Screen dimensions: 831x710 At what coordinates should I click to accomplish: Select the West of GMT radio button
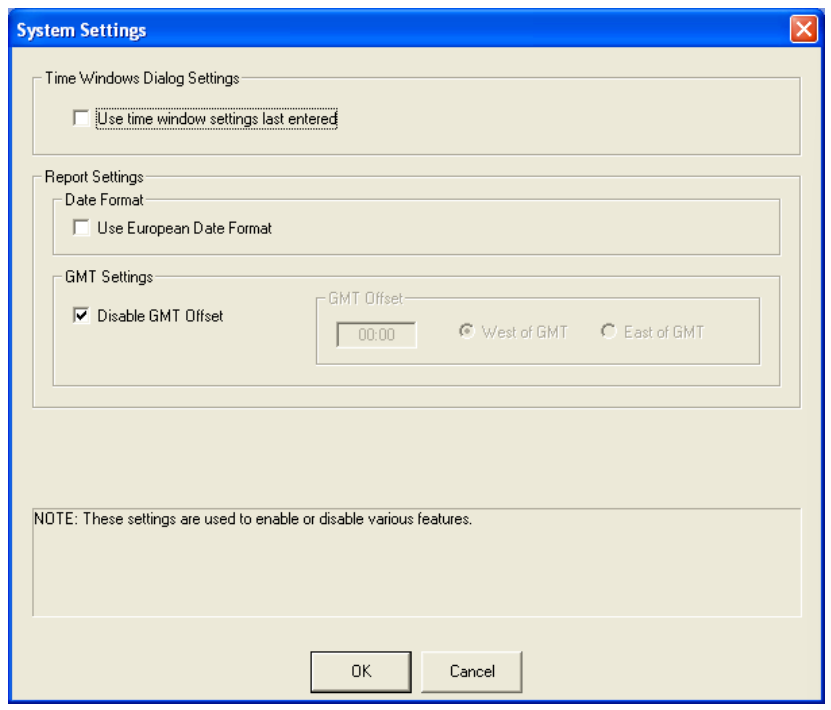(x=464, y=333)
